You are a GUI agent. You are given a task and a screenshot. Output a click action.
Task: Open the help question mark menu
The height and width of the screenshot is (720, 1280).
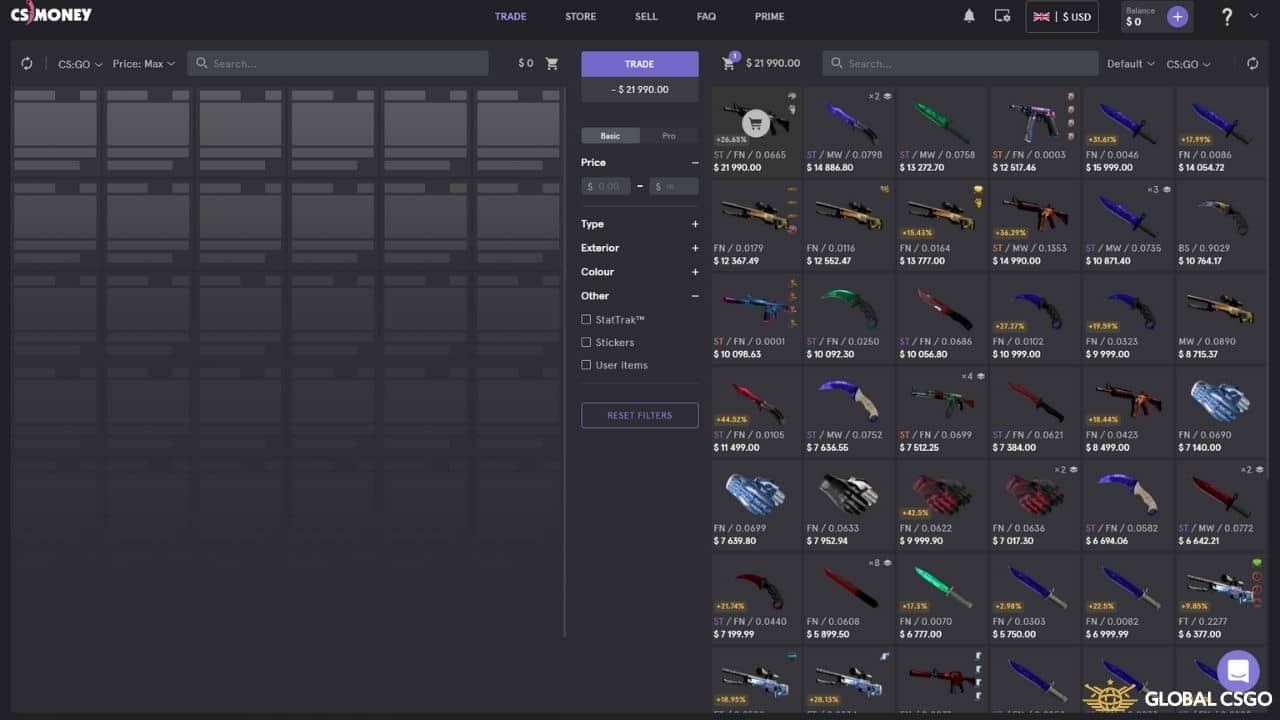pos(1227,16)
